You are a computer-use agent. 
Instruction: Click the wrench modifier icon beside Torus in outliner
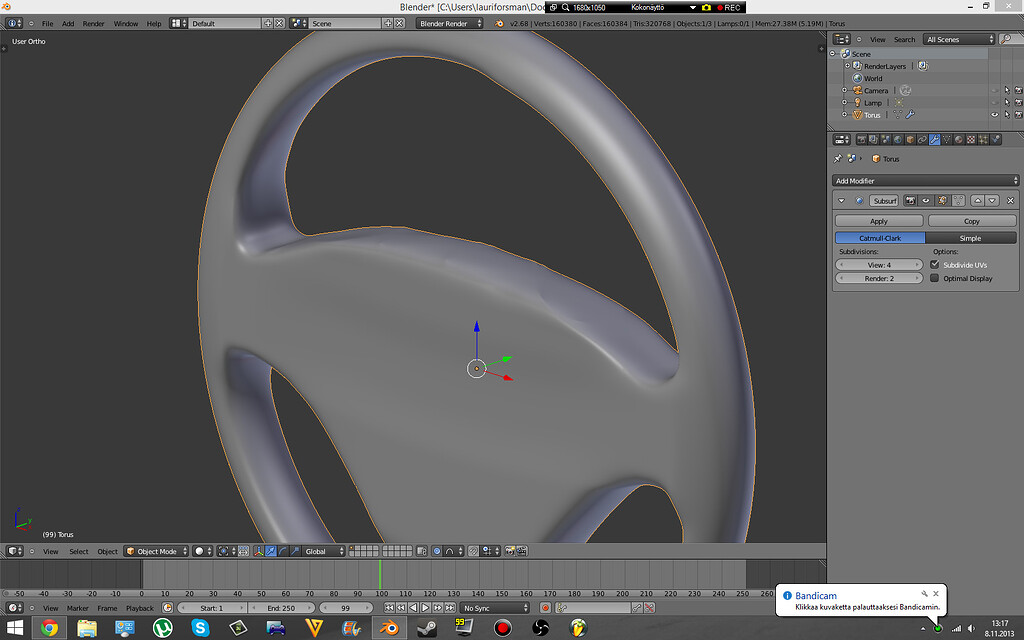pyautogui.click(x=910, y=114)
